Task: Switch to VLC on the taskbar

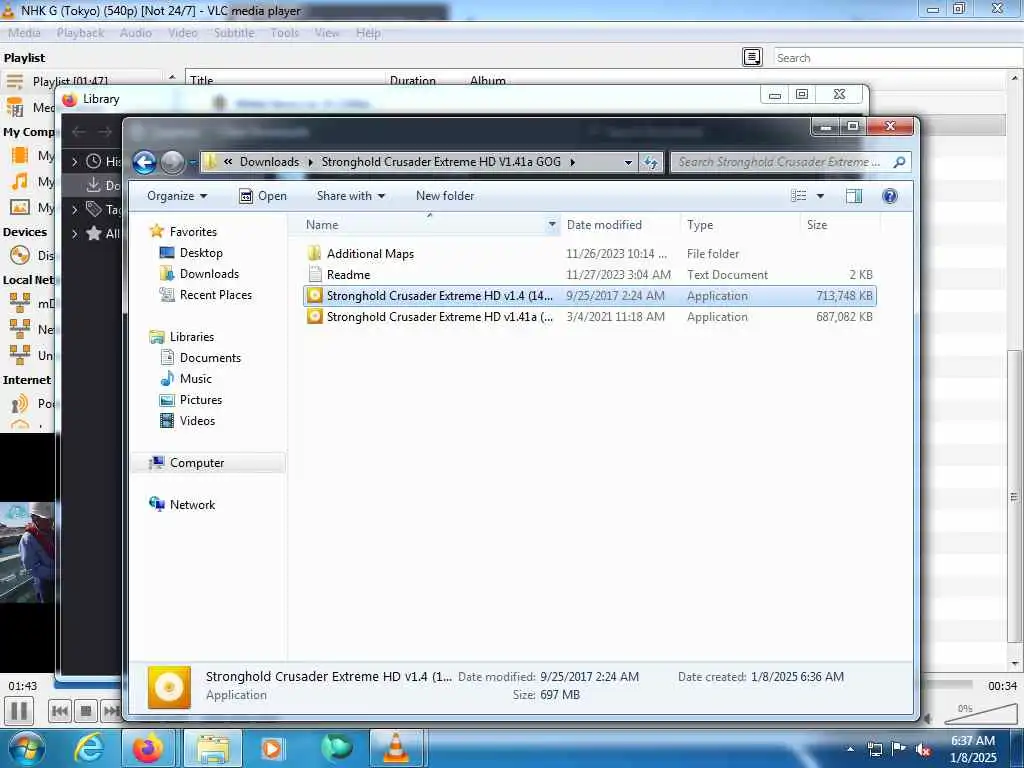Action: click(396, 748)
